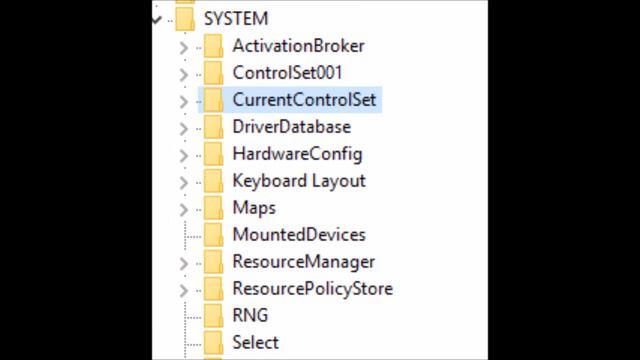Expand the ResourcePolicyStore key
This screenshot has height=360, width=640.
click(x=184, y=290)
